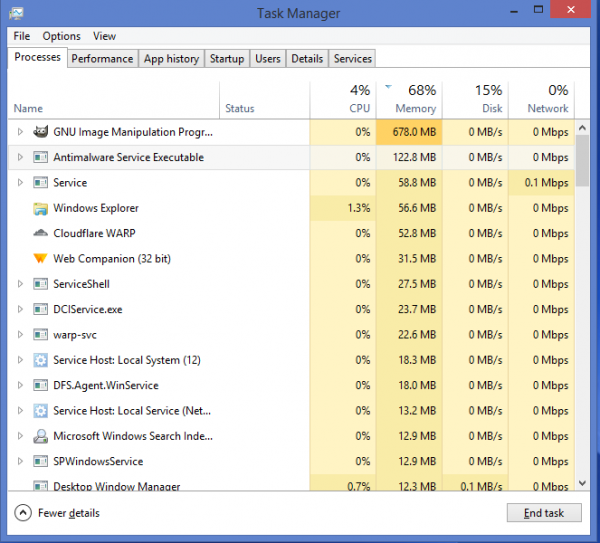Viewport: 600px width, 543px height.
Task: Expand the 58.8 MB Service process group
Action: click(20, 183)
